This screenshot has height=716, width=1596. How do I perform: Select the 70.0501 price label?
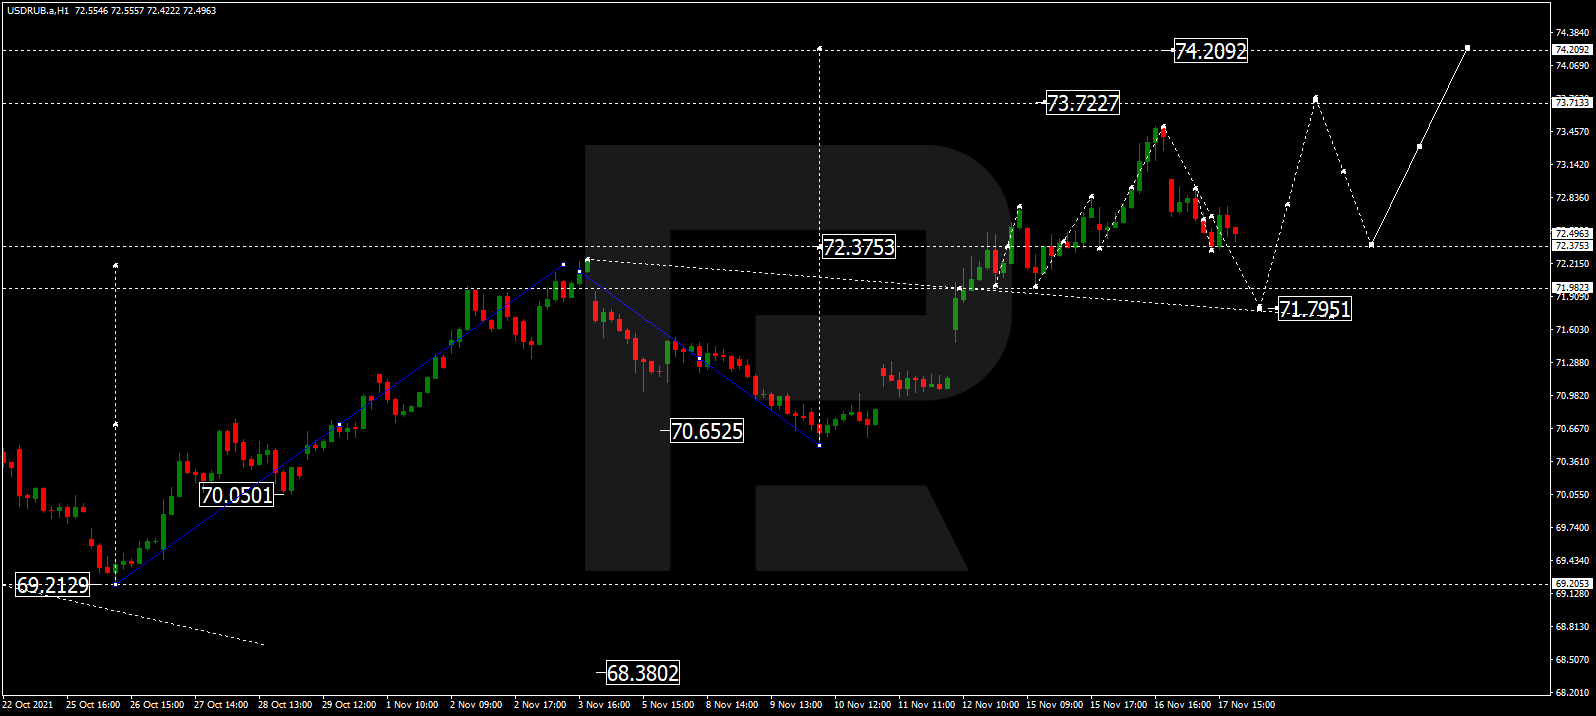coord(236,495)
